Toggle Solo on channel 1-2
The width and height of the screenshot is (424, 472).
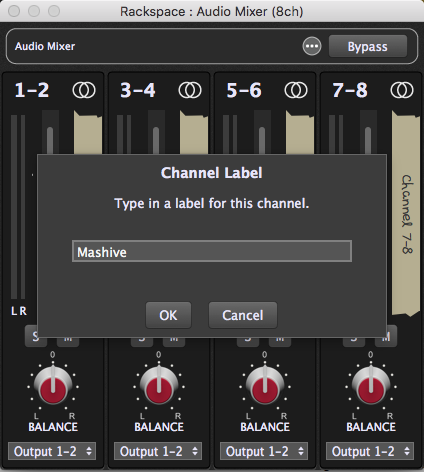36,336
